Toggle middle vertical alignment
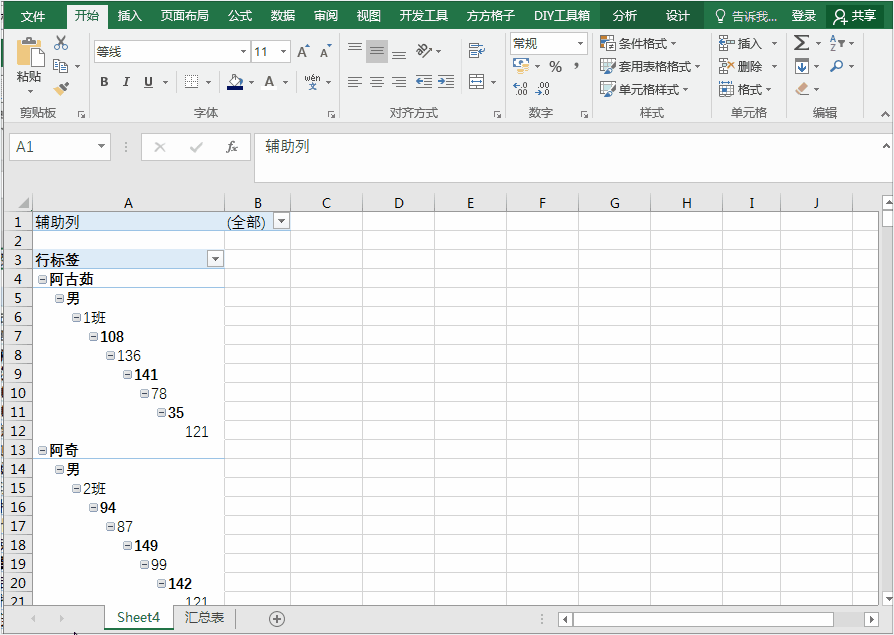The width and height of the screenshot is (894, 635). (x=377, y=51)
